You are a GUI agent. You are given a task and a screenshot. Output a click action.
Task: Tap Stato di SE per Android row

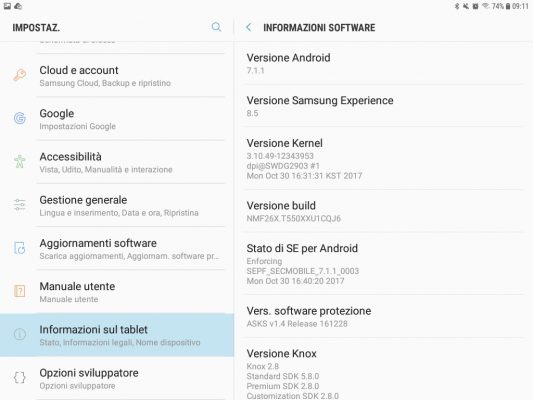pos(383,264)
